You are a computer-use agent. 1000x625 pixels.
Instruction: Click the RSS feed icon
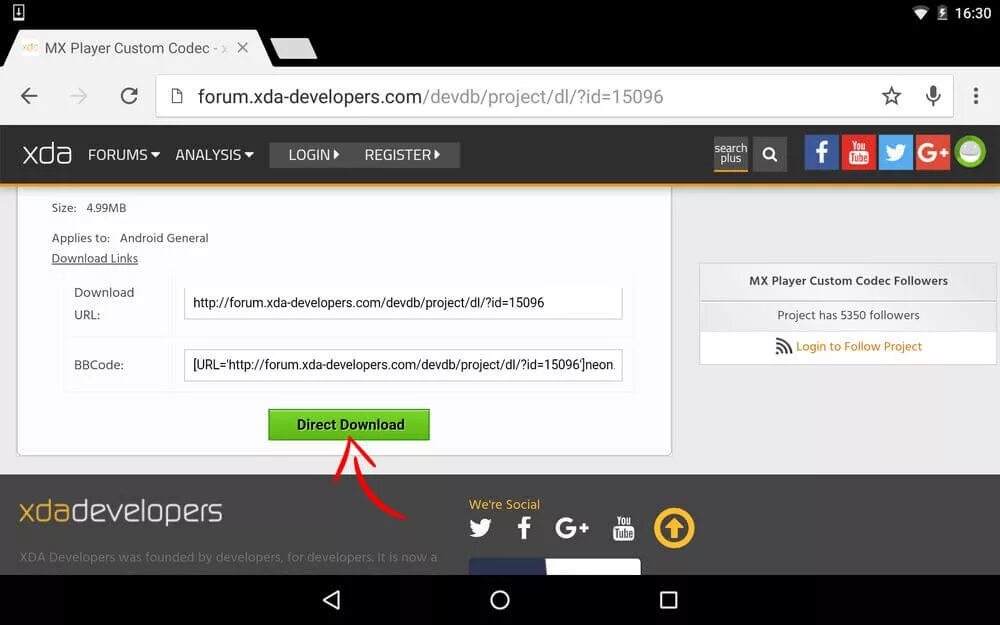tap(783, 346)
